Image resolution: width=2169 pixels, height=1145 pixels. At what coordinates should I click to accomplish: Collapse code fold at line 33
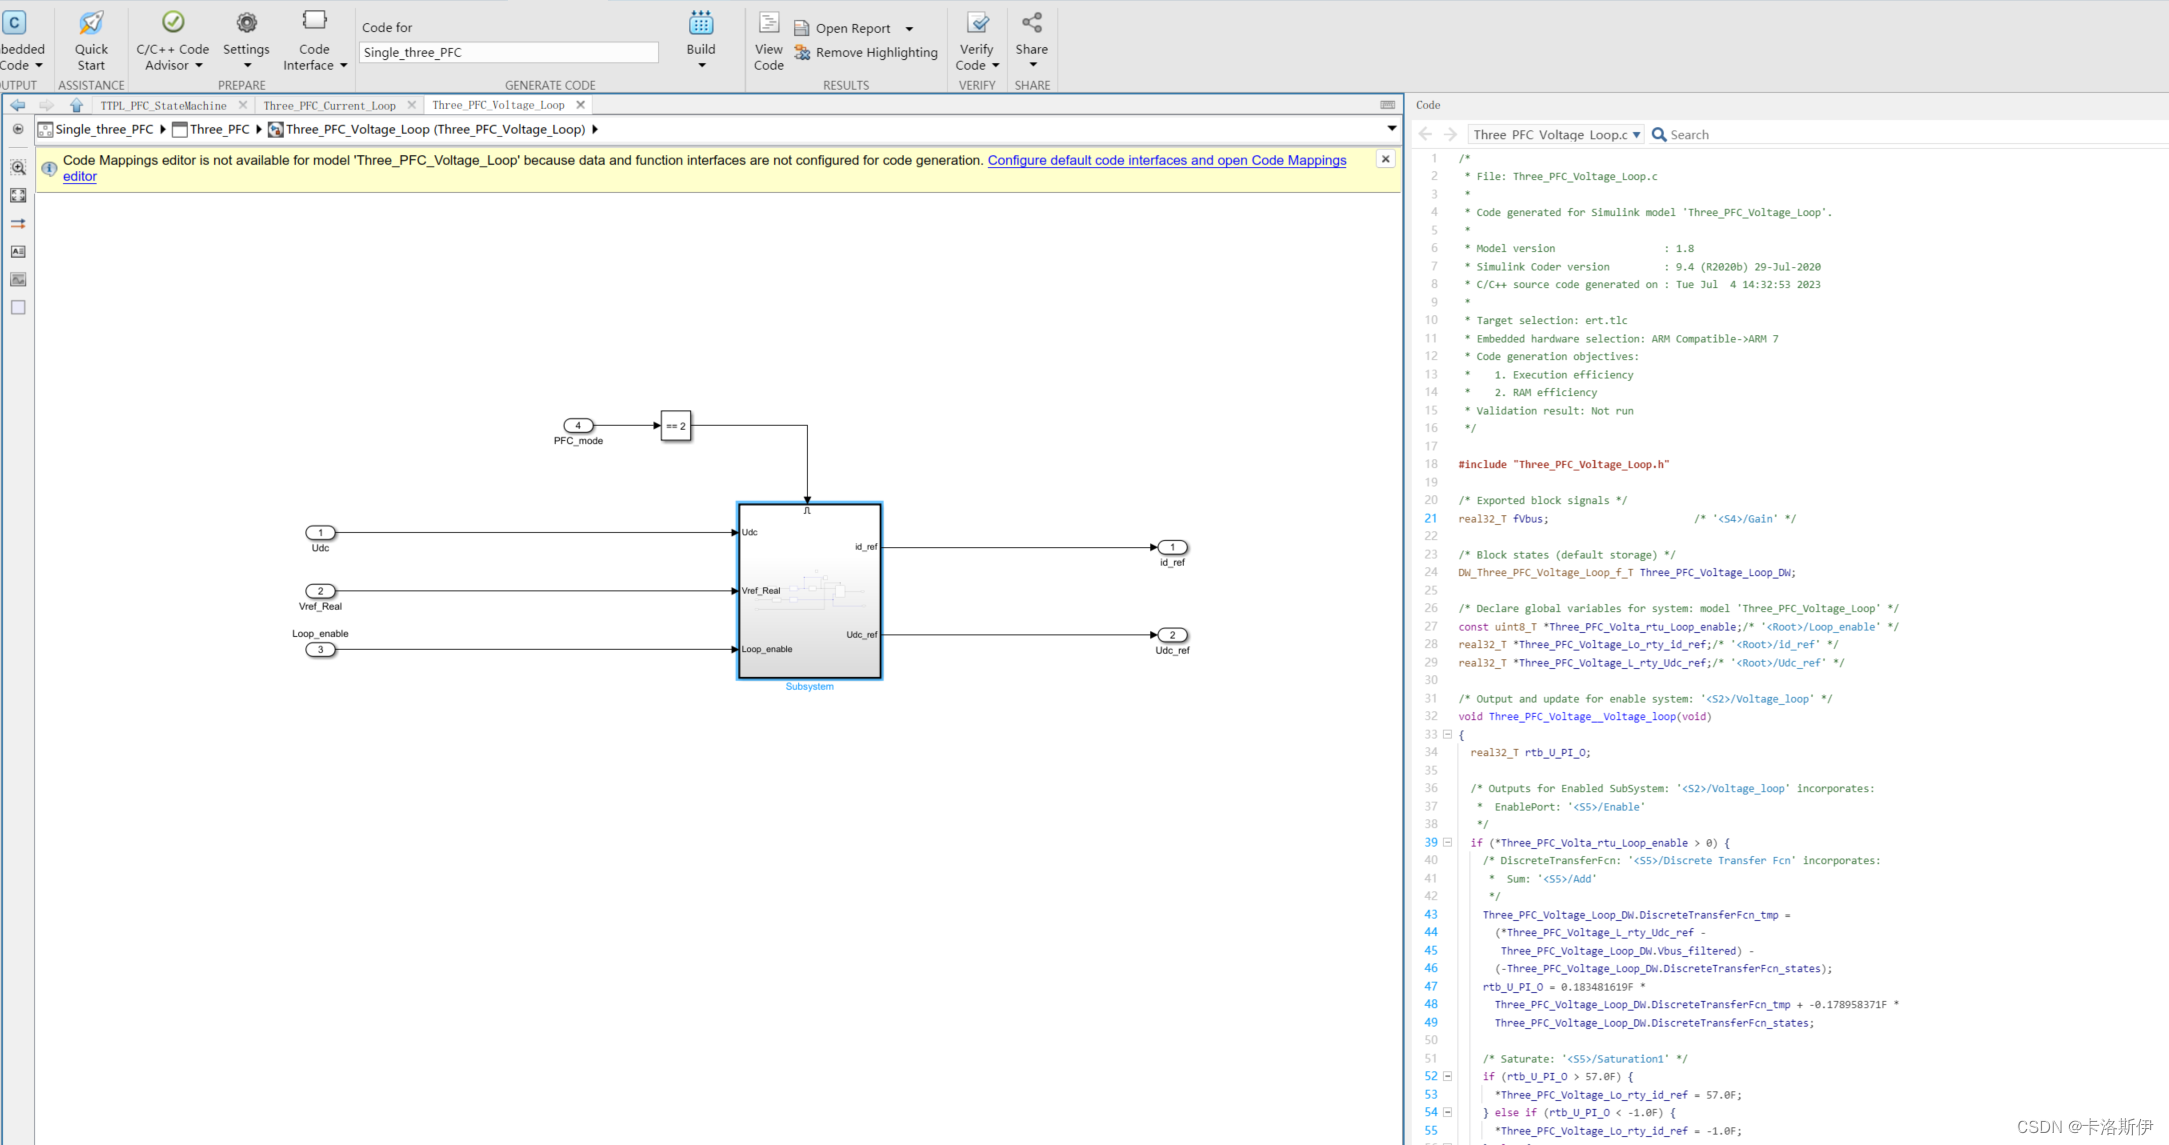[1447, 734]
